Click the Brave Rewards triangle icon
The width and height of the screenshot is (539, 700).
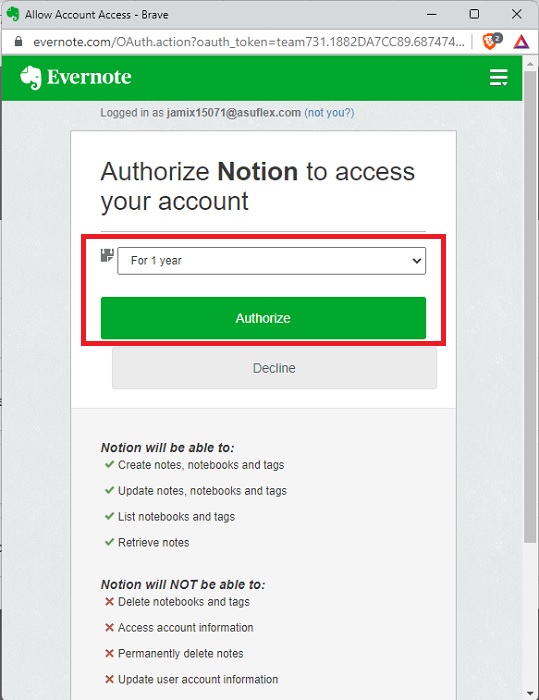click(x=521, y=42)
